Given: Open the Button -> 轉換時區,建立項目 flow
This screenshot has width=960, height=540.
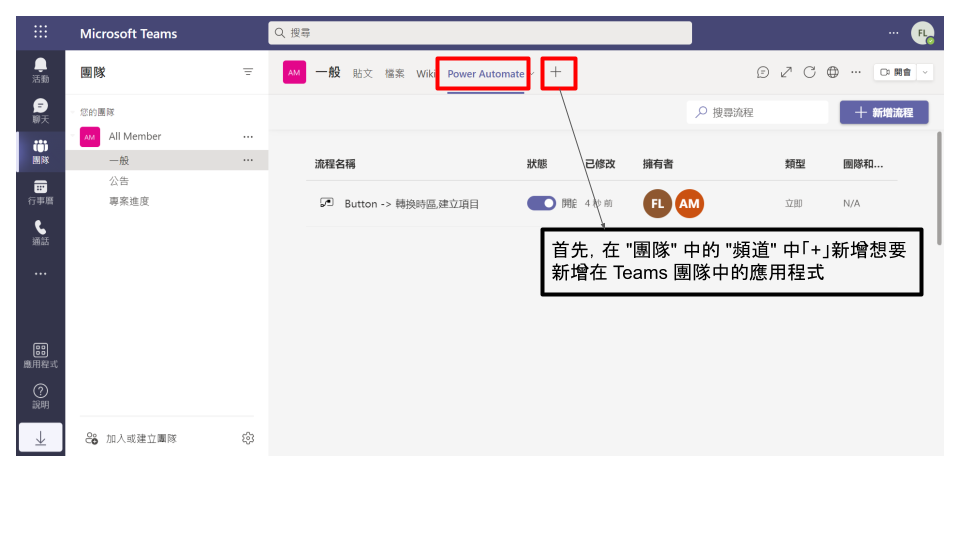Looking at the screenshot, I should point(411,204).
